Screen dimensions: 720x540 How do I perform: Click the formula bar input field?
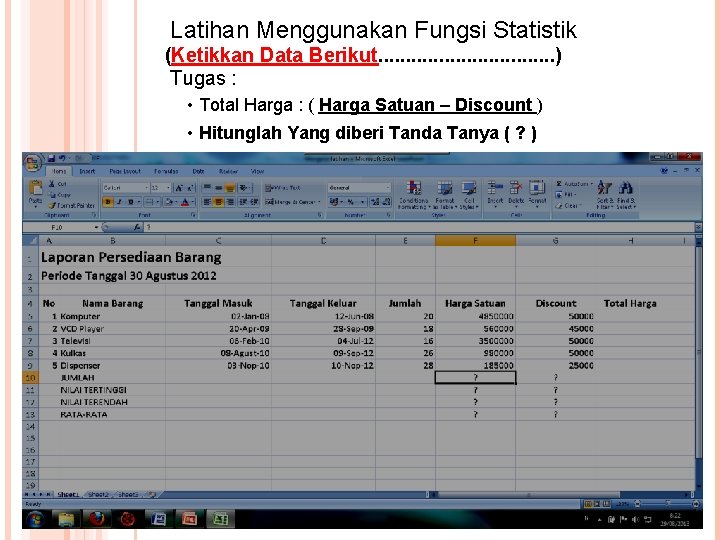coord(420,227)
